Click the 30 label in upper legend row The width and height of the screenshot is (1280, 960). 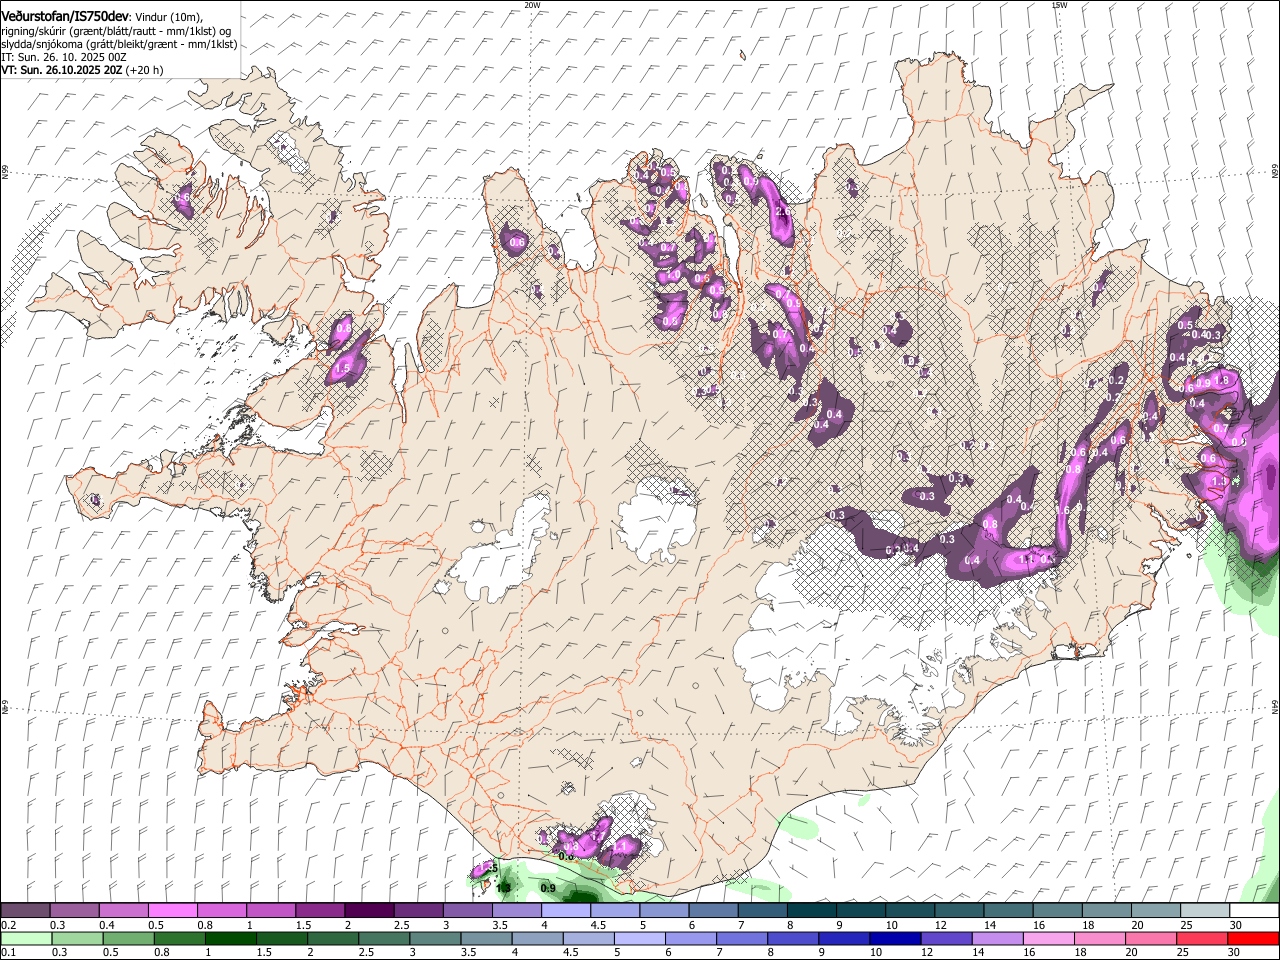(1236, 925)
